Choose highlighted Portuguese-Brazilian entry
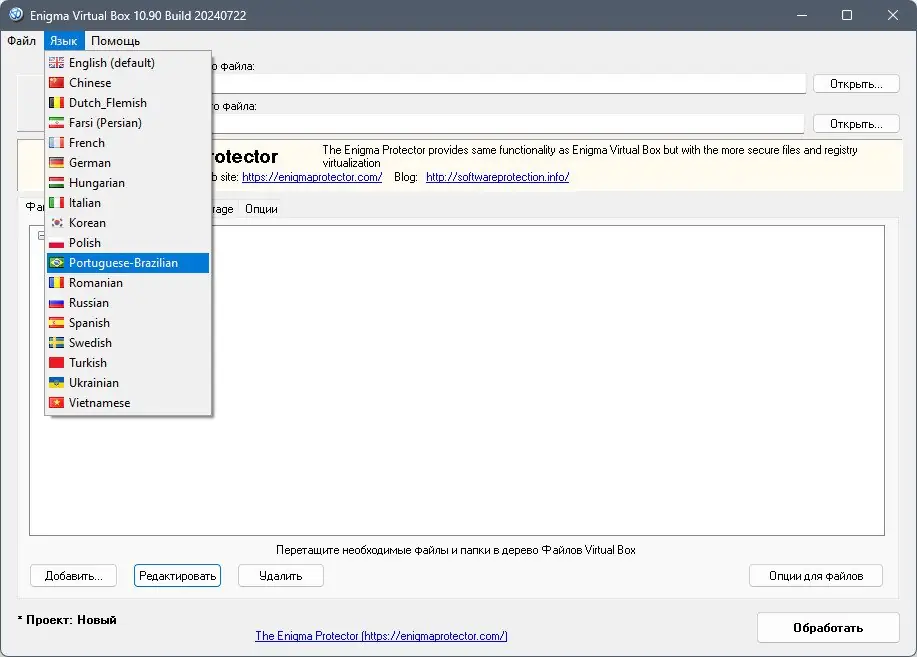This screenshot has height=657, width=917. tap(127, 263)
